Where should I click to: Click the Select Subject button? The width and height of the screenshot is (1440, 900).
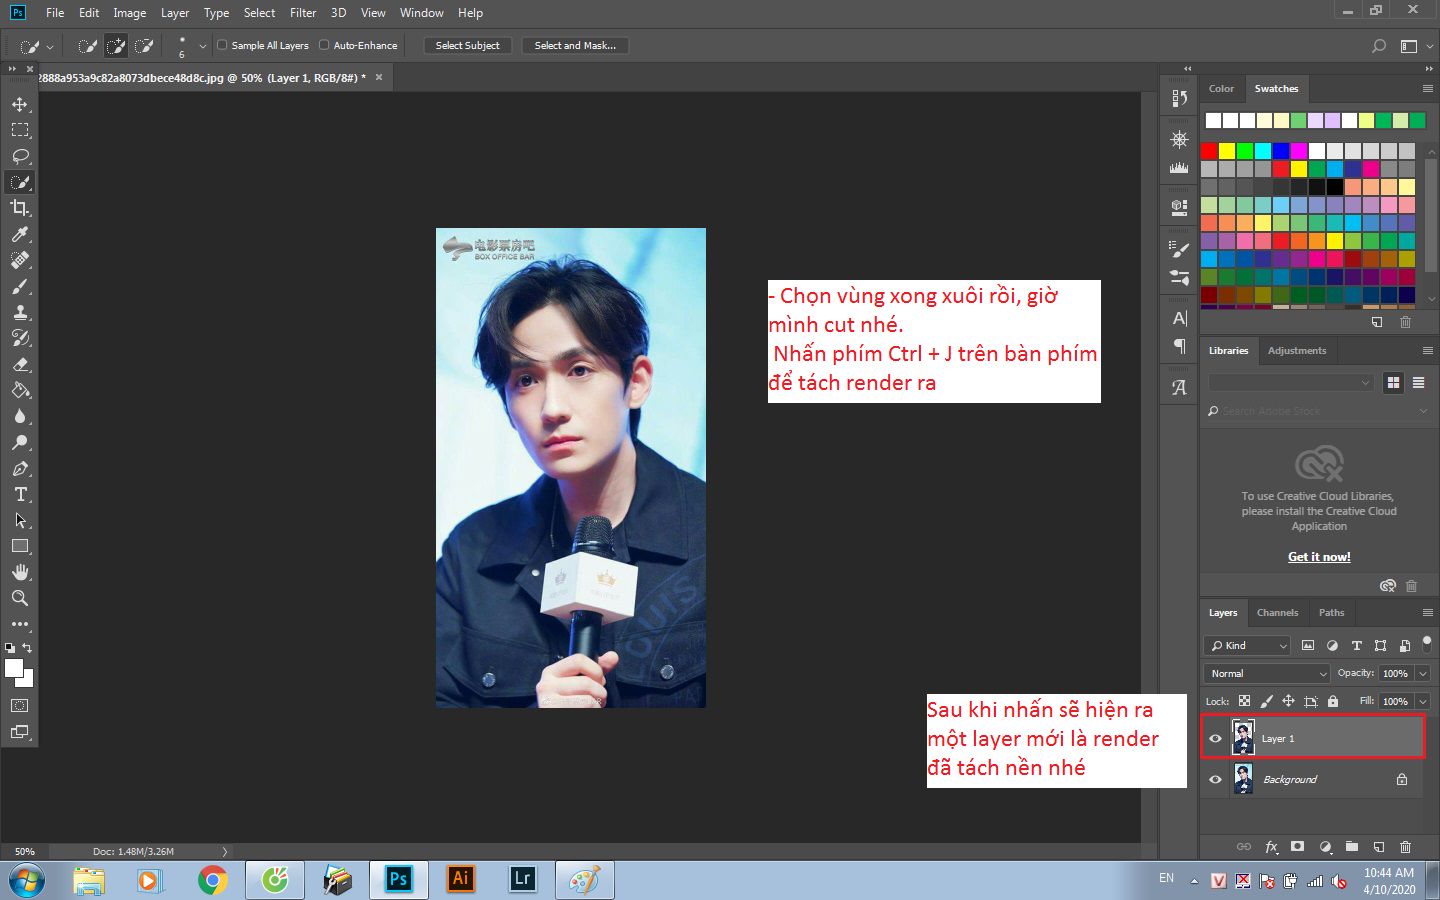pos(467,46)
